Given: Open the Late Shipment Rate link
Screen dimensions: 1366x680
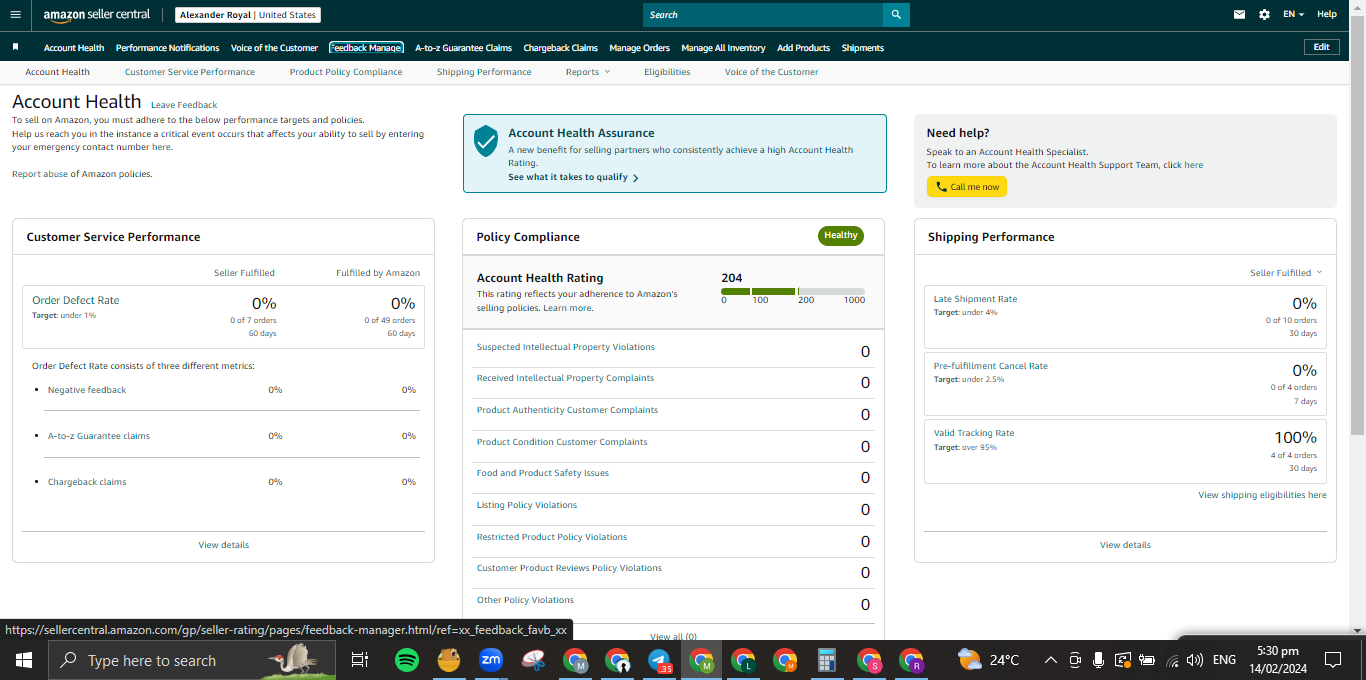Looking at the screenshot, I should (975, 299).
